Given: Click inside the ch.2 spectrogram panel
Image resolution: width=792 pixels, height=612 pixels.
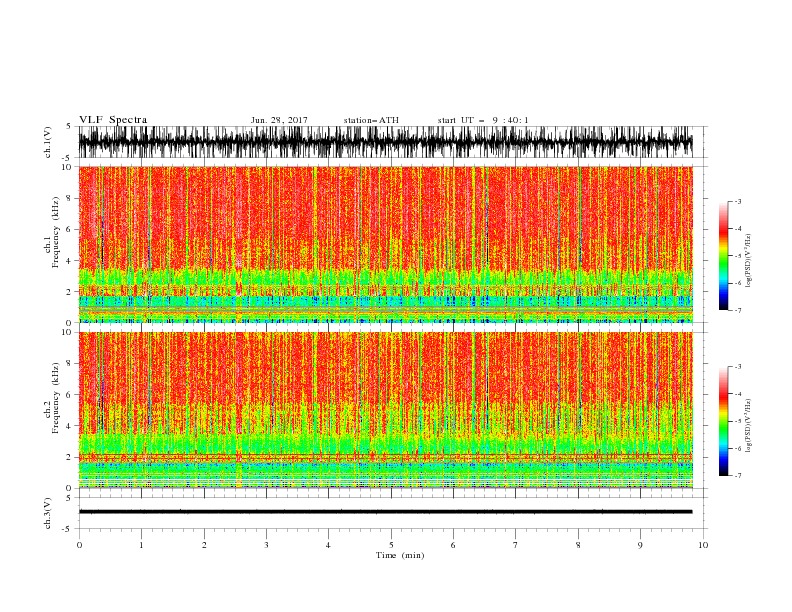Looking at the screenshot, I should 385,410.
